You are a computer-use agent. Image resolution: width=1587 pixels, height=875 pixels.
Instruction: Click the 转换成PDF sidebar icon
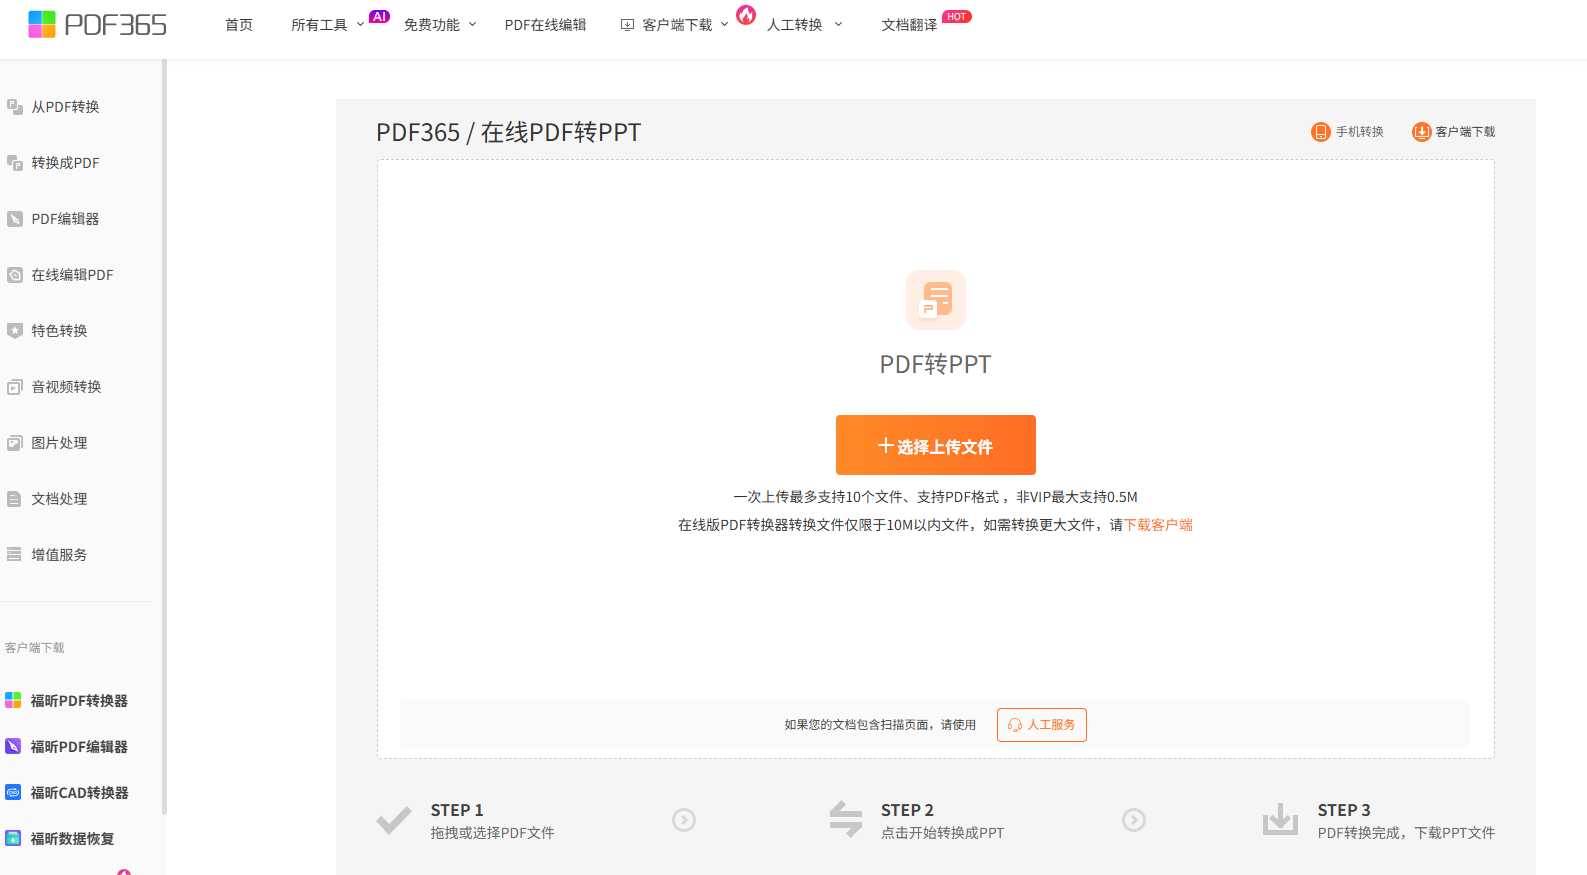(x=15, y=163)
